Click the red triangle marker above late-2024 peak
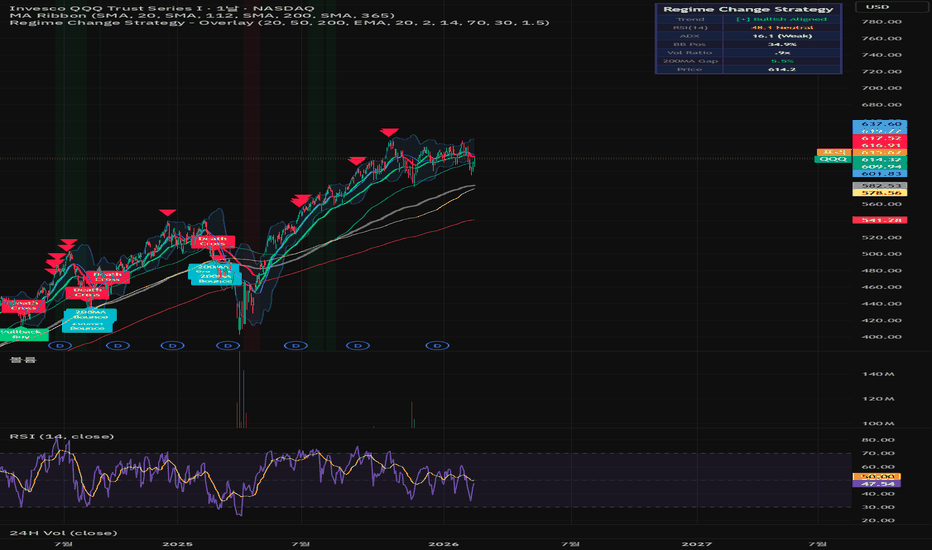This screenshot has width=932, height=550. (x=168, y=212)
